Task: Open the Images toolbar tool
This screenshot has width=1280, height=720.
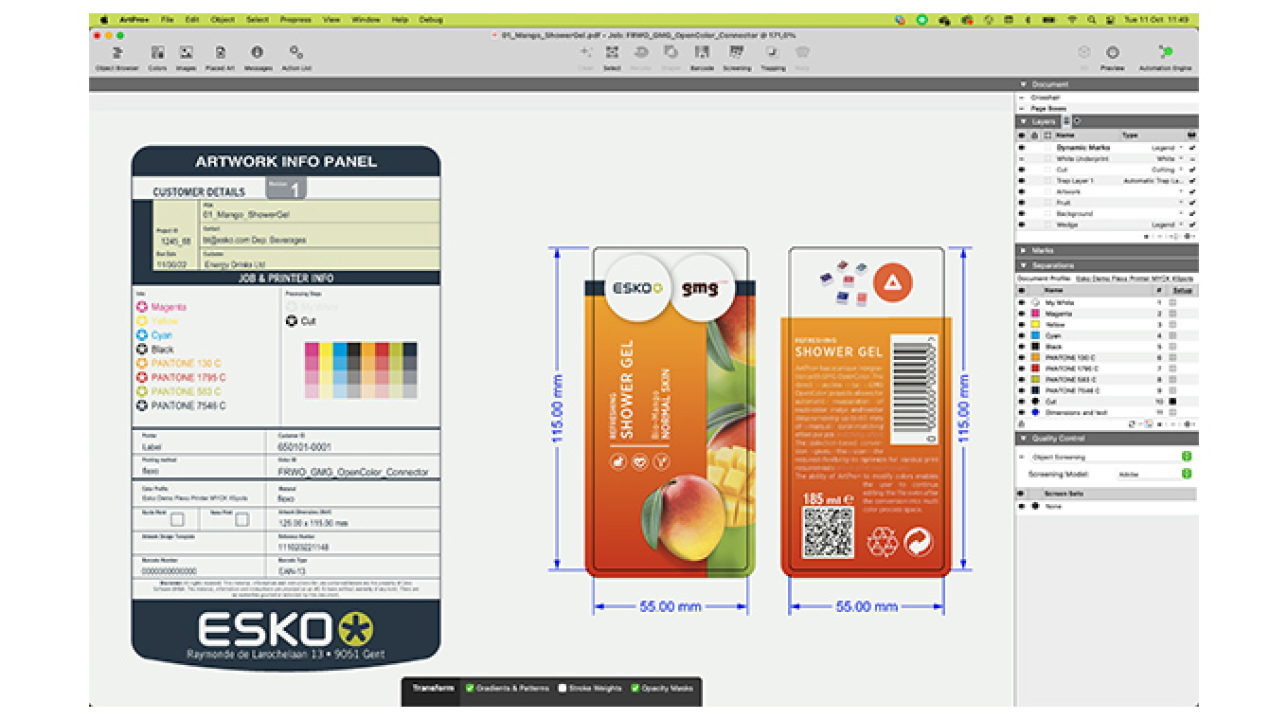Action: coord(186,57)
